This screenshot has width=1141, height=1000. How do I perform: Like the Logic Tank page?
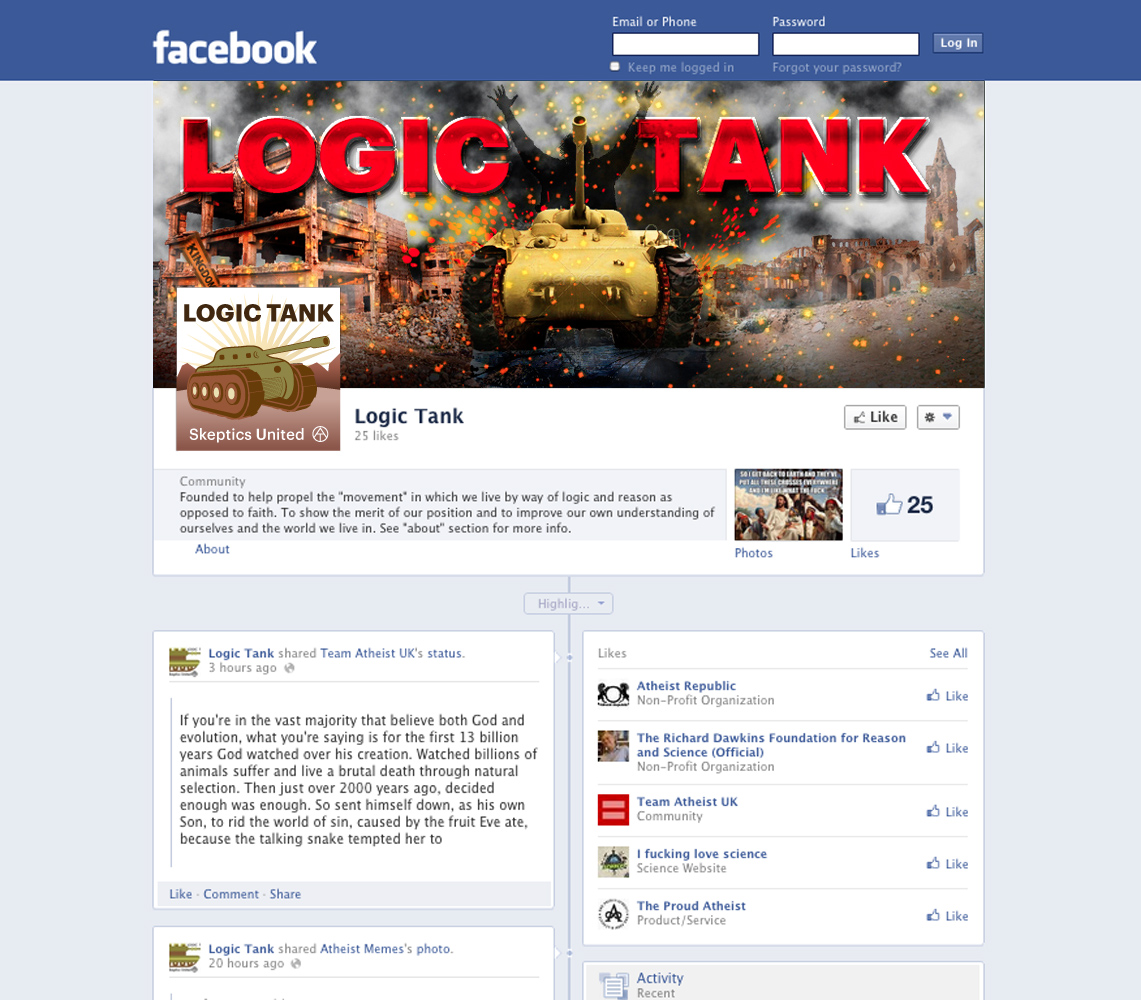click(x=875, y=417)
